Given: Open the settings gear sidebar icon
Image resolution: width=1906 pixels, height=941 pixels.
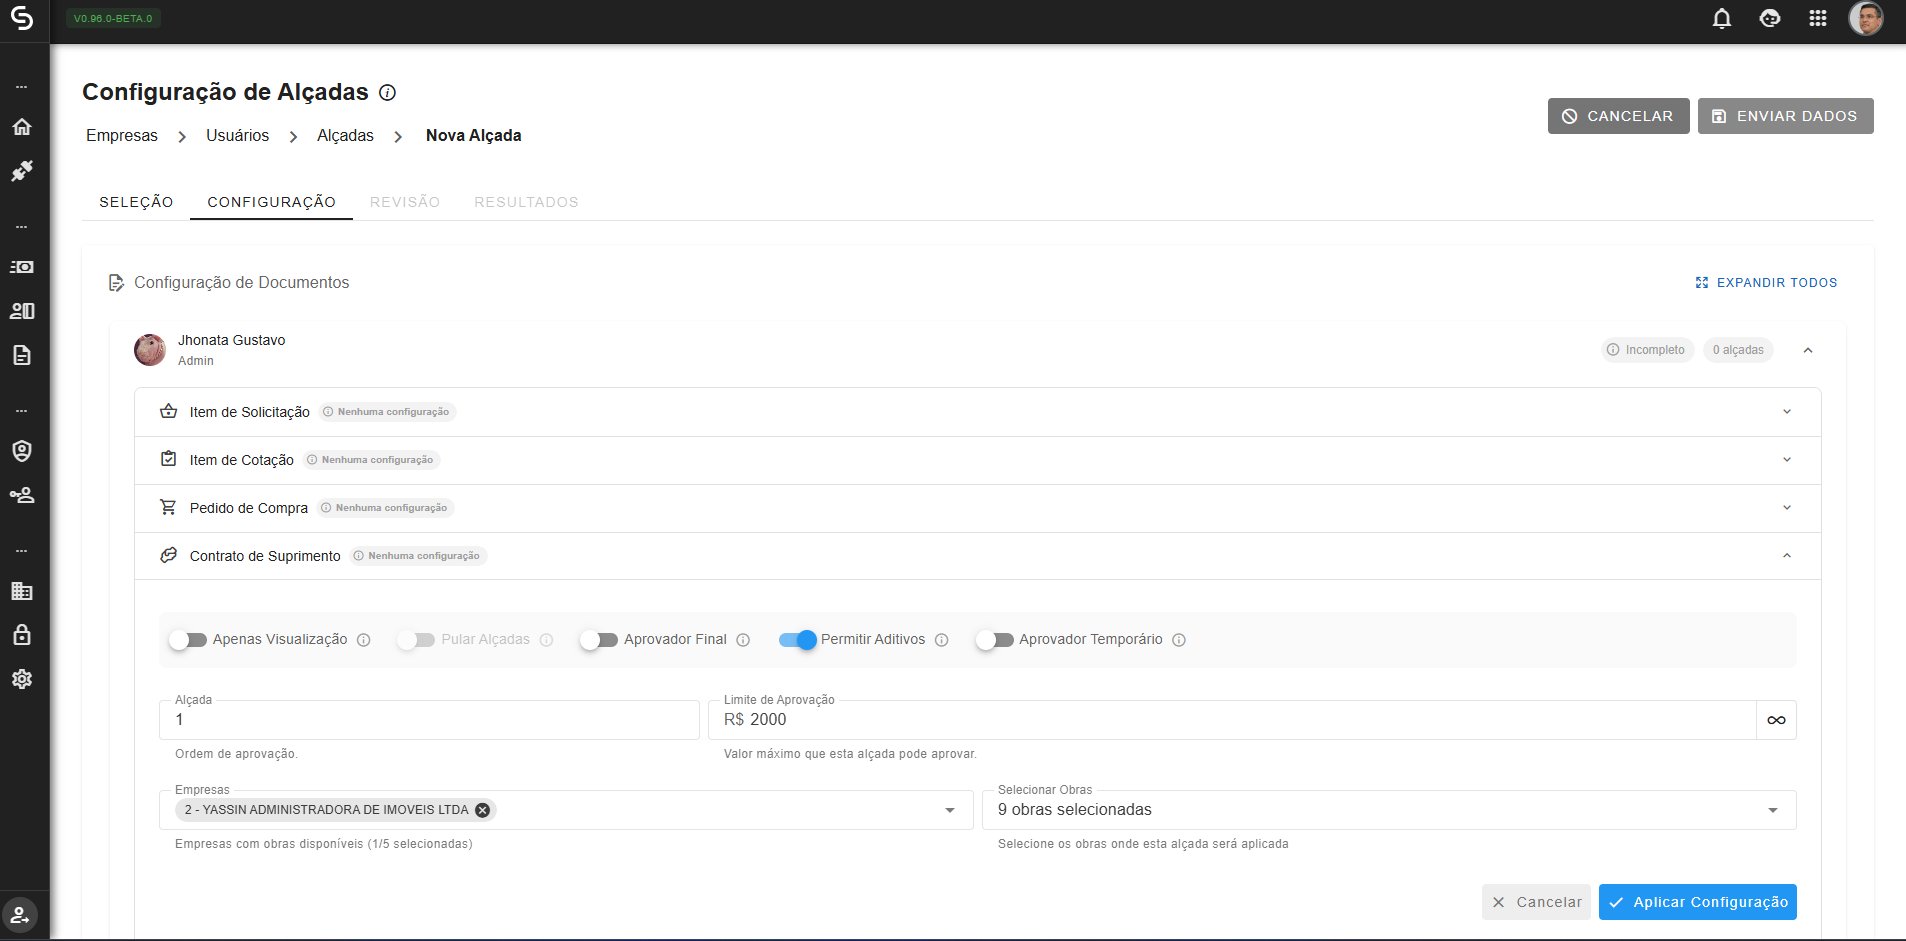Looking at the screenshot, I should pyautogui.click(x=21, y=679).
